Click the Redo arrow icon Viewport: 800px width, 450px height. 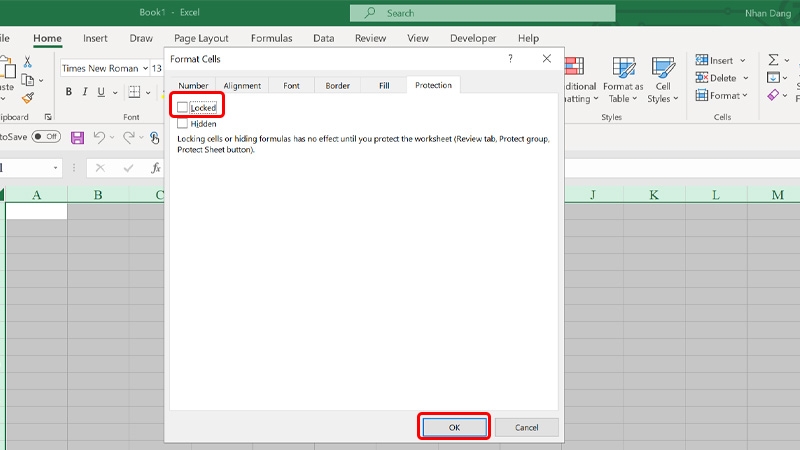pos(129,137)
